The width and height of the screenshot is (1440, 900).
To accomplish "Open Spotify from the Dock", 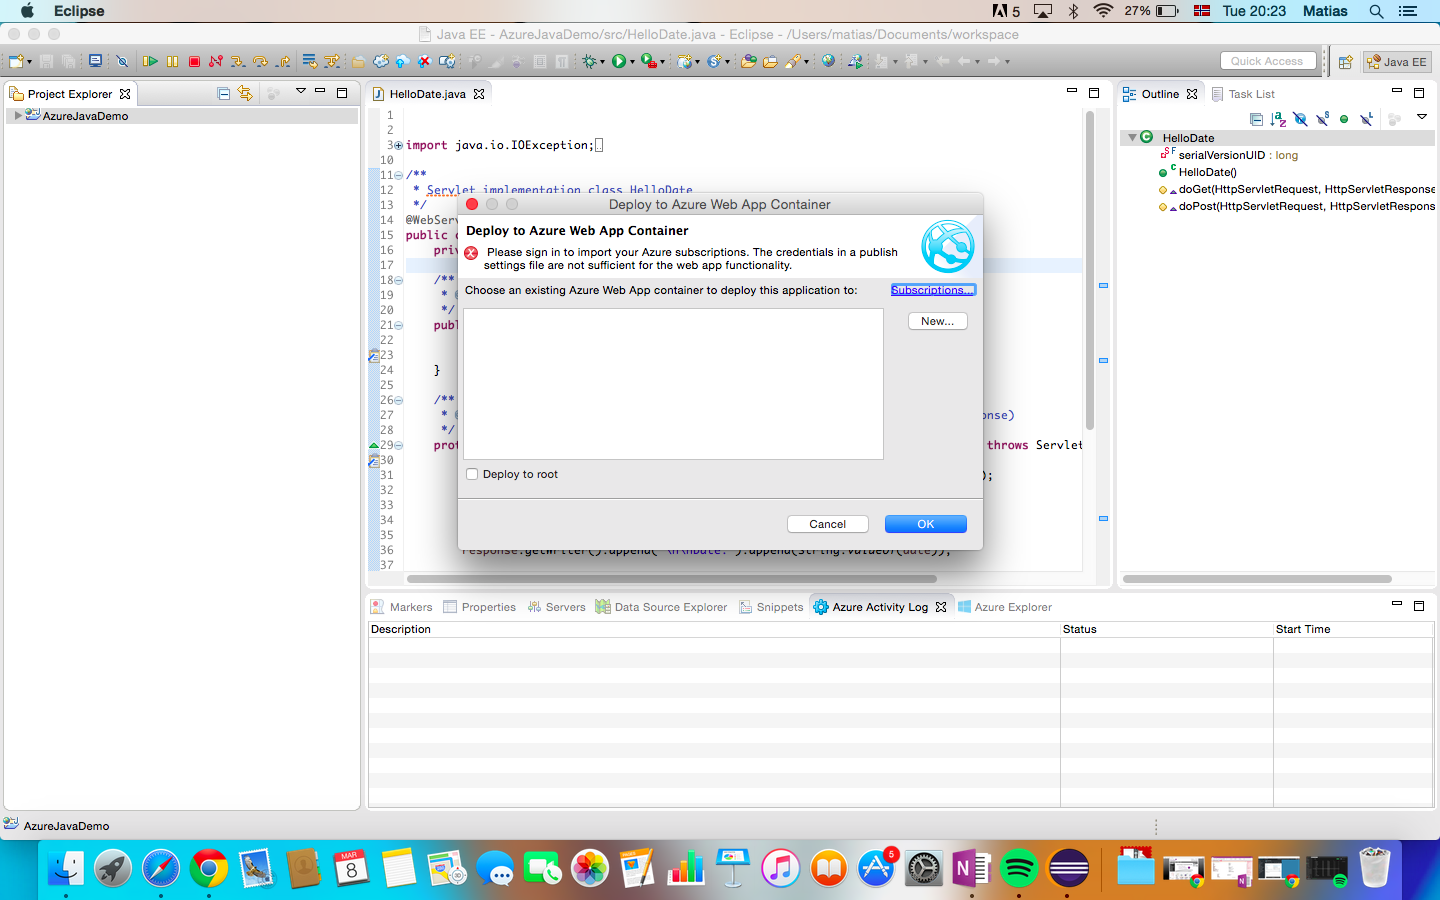I will pos(1019,868).
